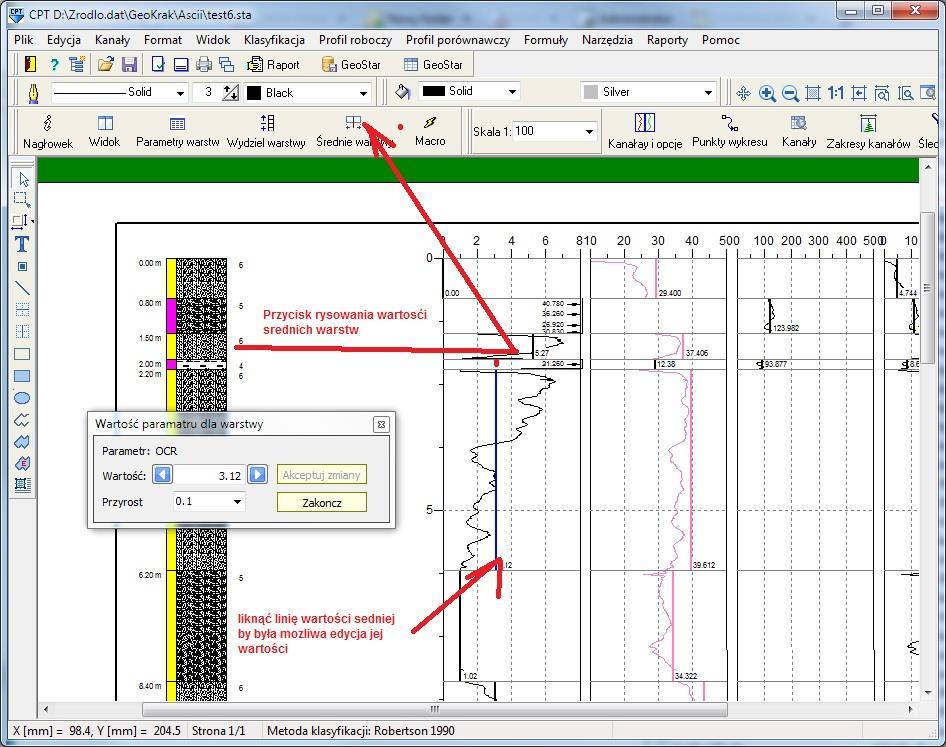Screen dimensions: 946x747
Task: Click the Zakoncz button in dialog
Action: (322, 502)
